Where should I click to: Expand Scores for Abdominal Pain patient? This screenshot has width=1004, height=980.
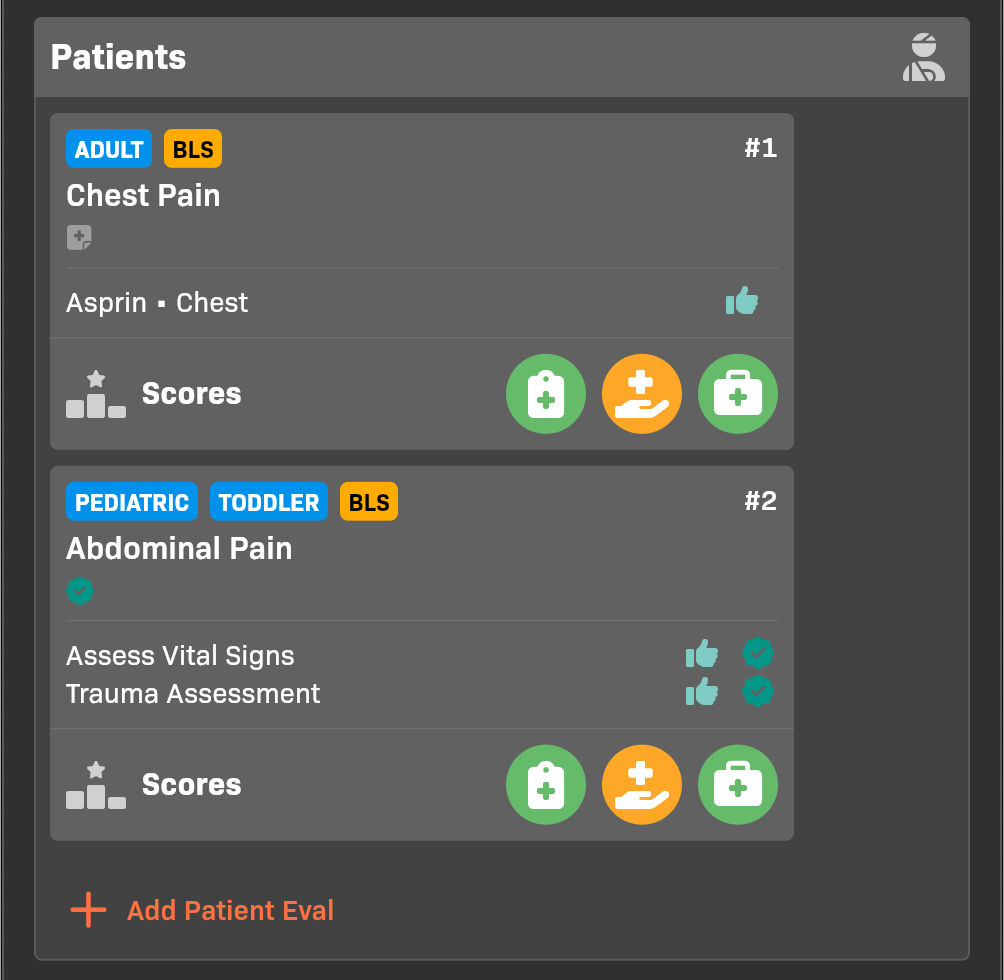pyautogui.click(x=190, y=785)
